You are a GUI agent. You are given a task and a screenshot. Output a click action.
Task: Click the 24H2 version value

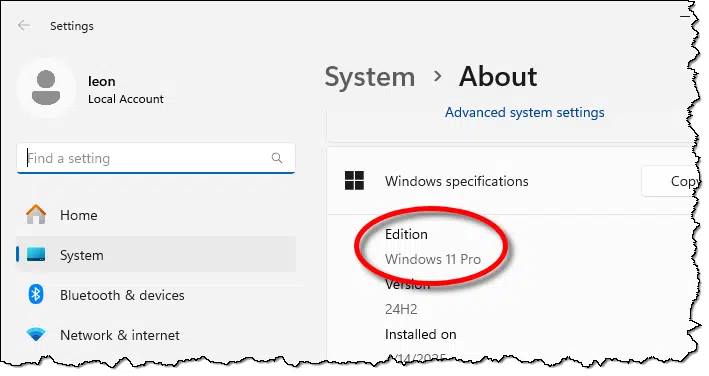pos(401,309)
